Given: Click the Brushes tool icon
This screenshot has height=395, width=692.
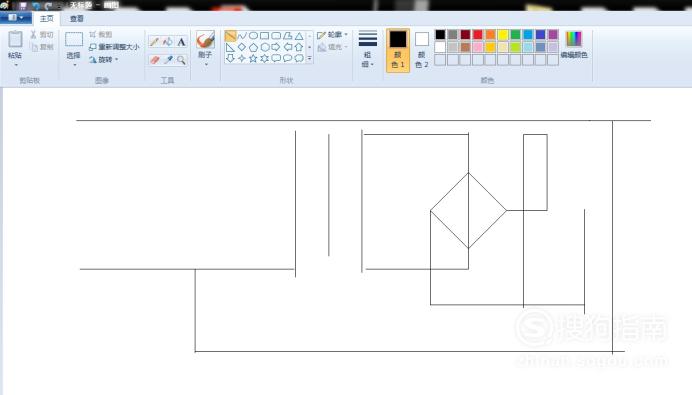Looking at the screenshot, I should point(205,40).
